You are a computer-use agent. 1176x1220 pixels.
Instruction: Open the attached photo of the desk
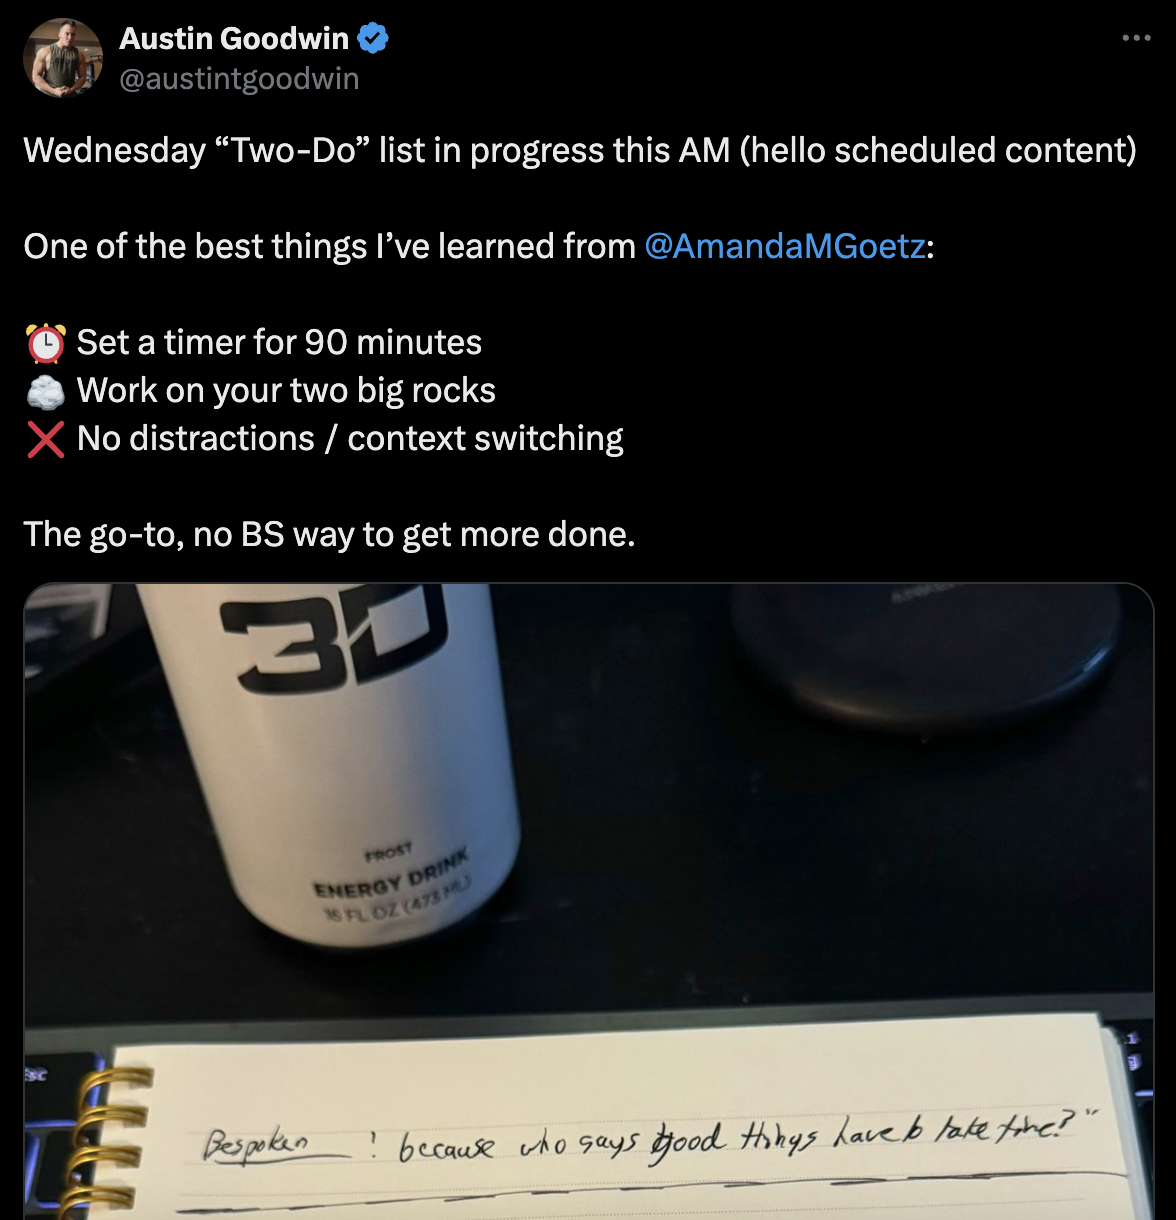(x=589, y=901)
